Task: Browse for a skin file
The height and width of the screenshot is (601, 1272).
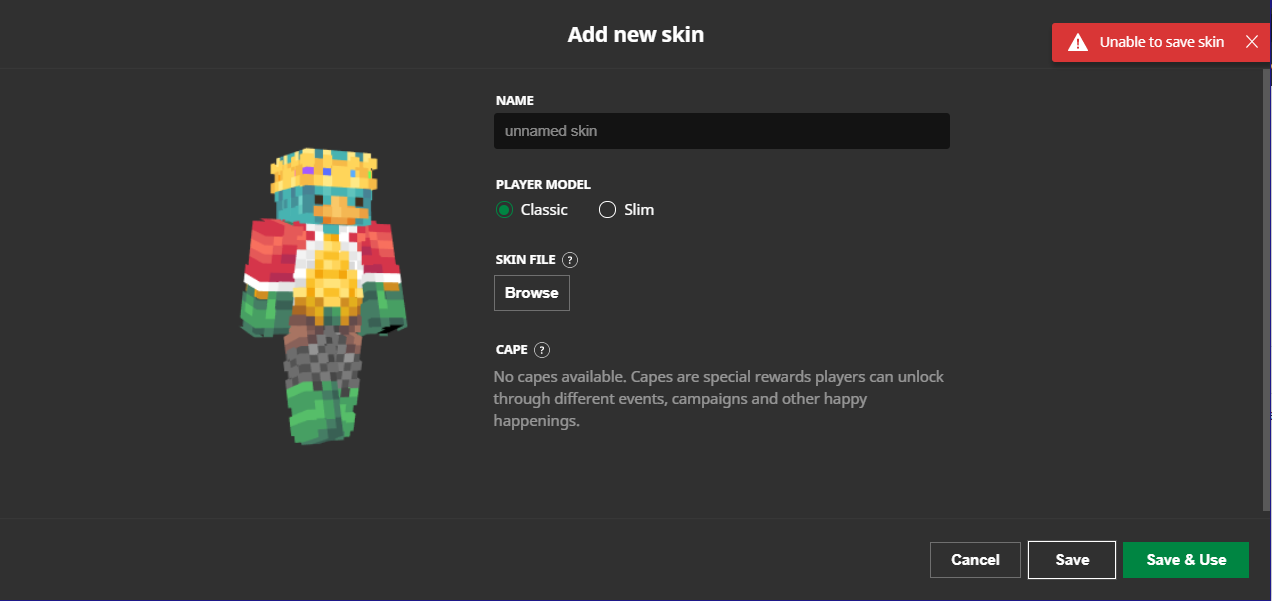Action: (532, 293)
